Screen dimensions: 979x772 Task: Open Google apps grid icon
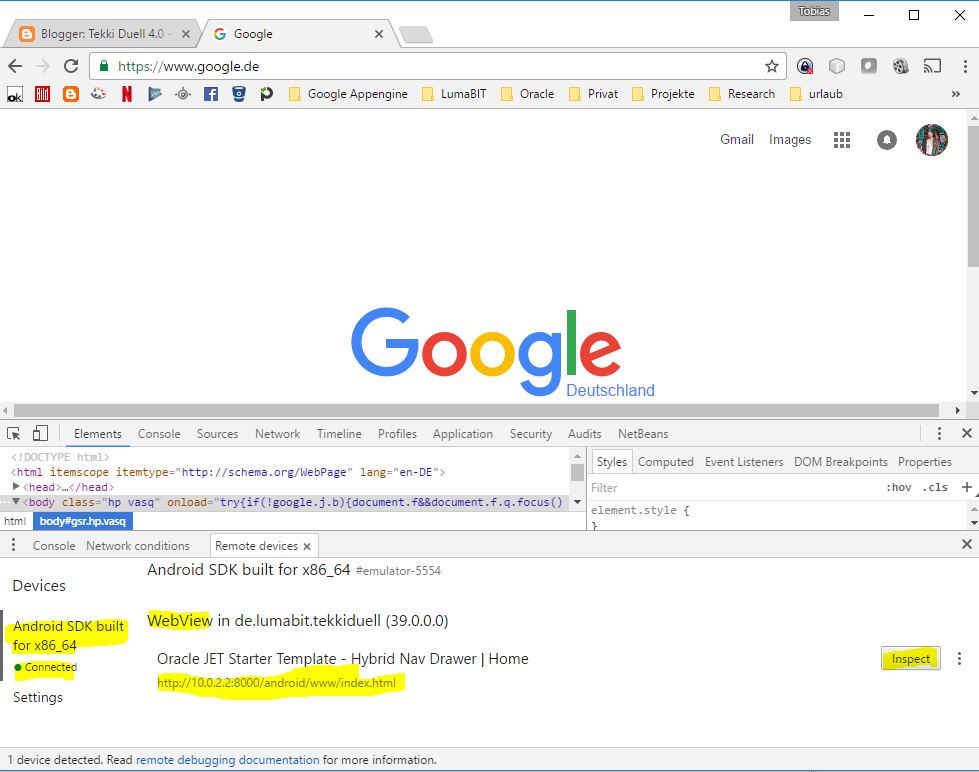click(x=842, y=140)
